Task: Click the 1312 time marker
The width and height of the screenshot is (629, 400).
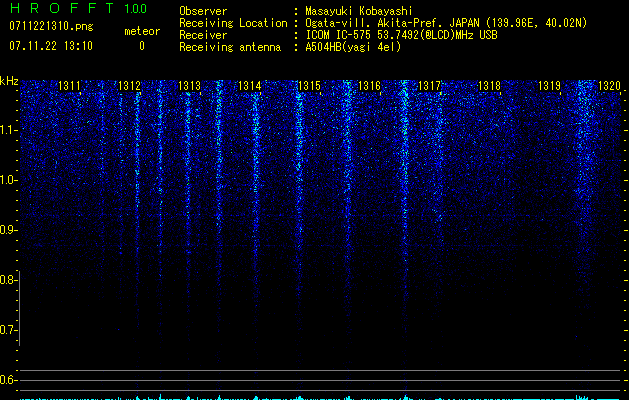Action: click(130, 86)
